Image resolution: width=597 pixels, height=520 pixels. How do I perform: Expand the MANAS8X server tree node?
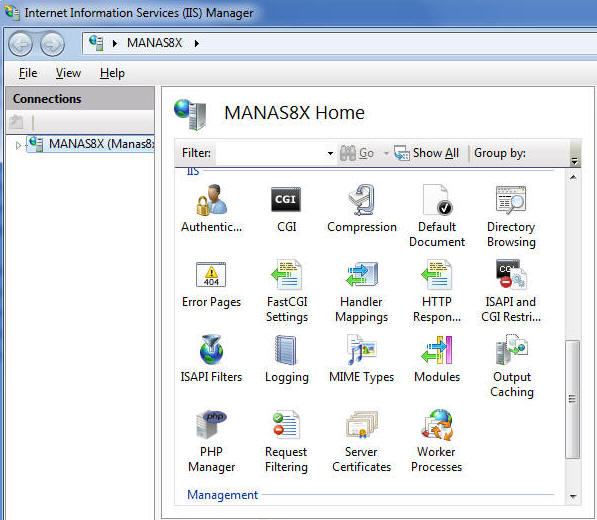18,145
